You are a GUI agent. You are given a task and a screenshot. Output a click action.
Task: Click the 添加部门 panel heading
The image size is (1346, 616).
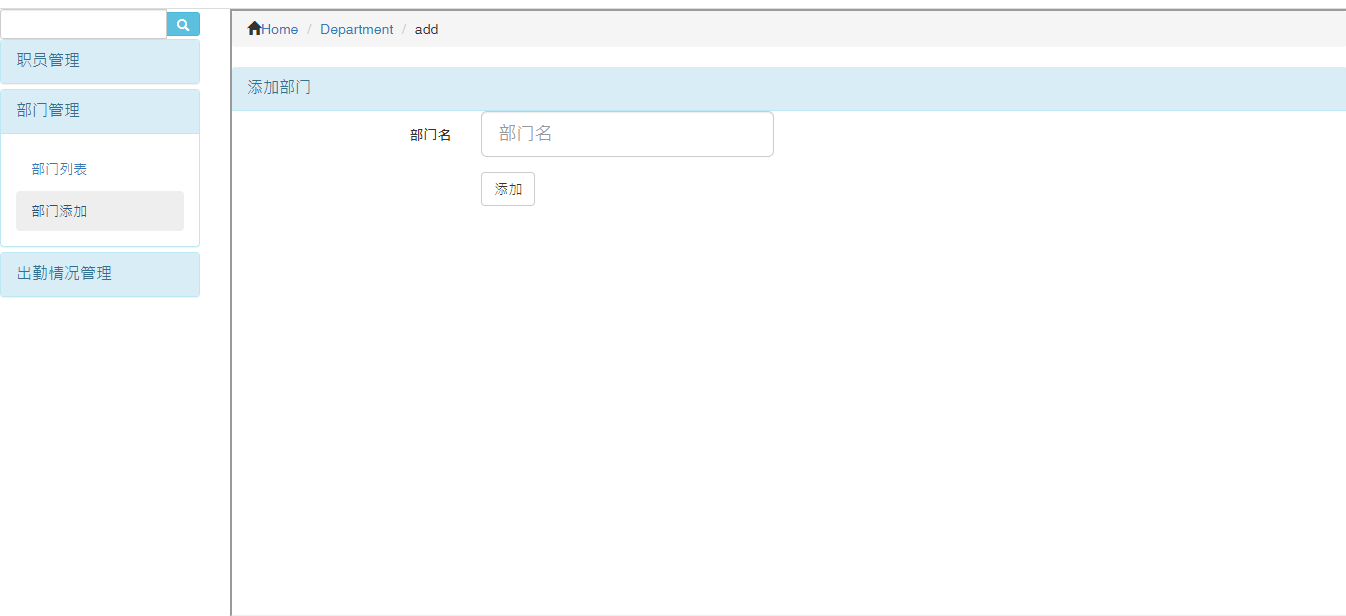click(x=279, y=88)
